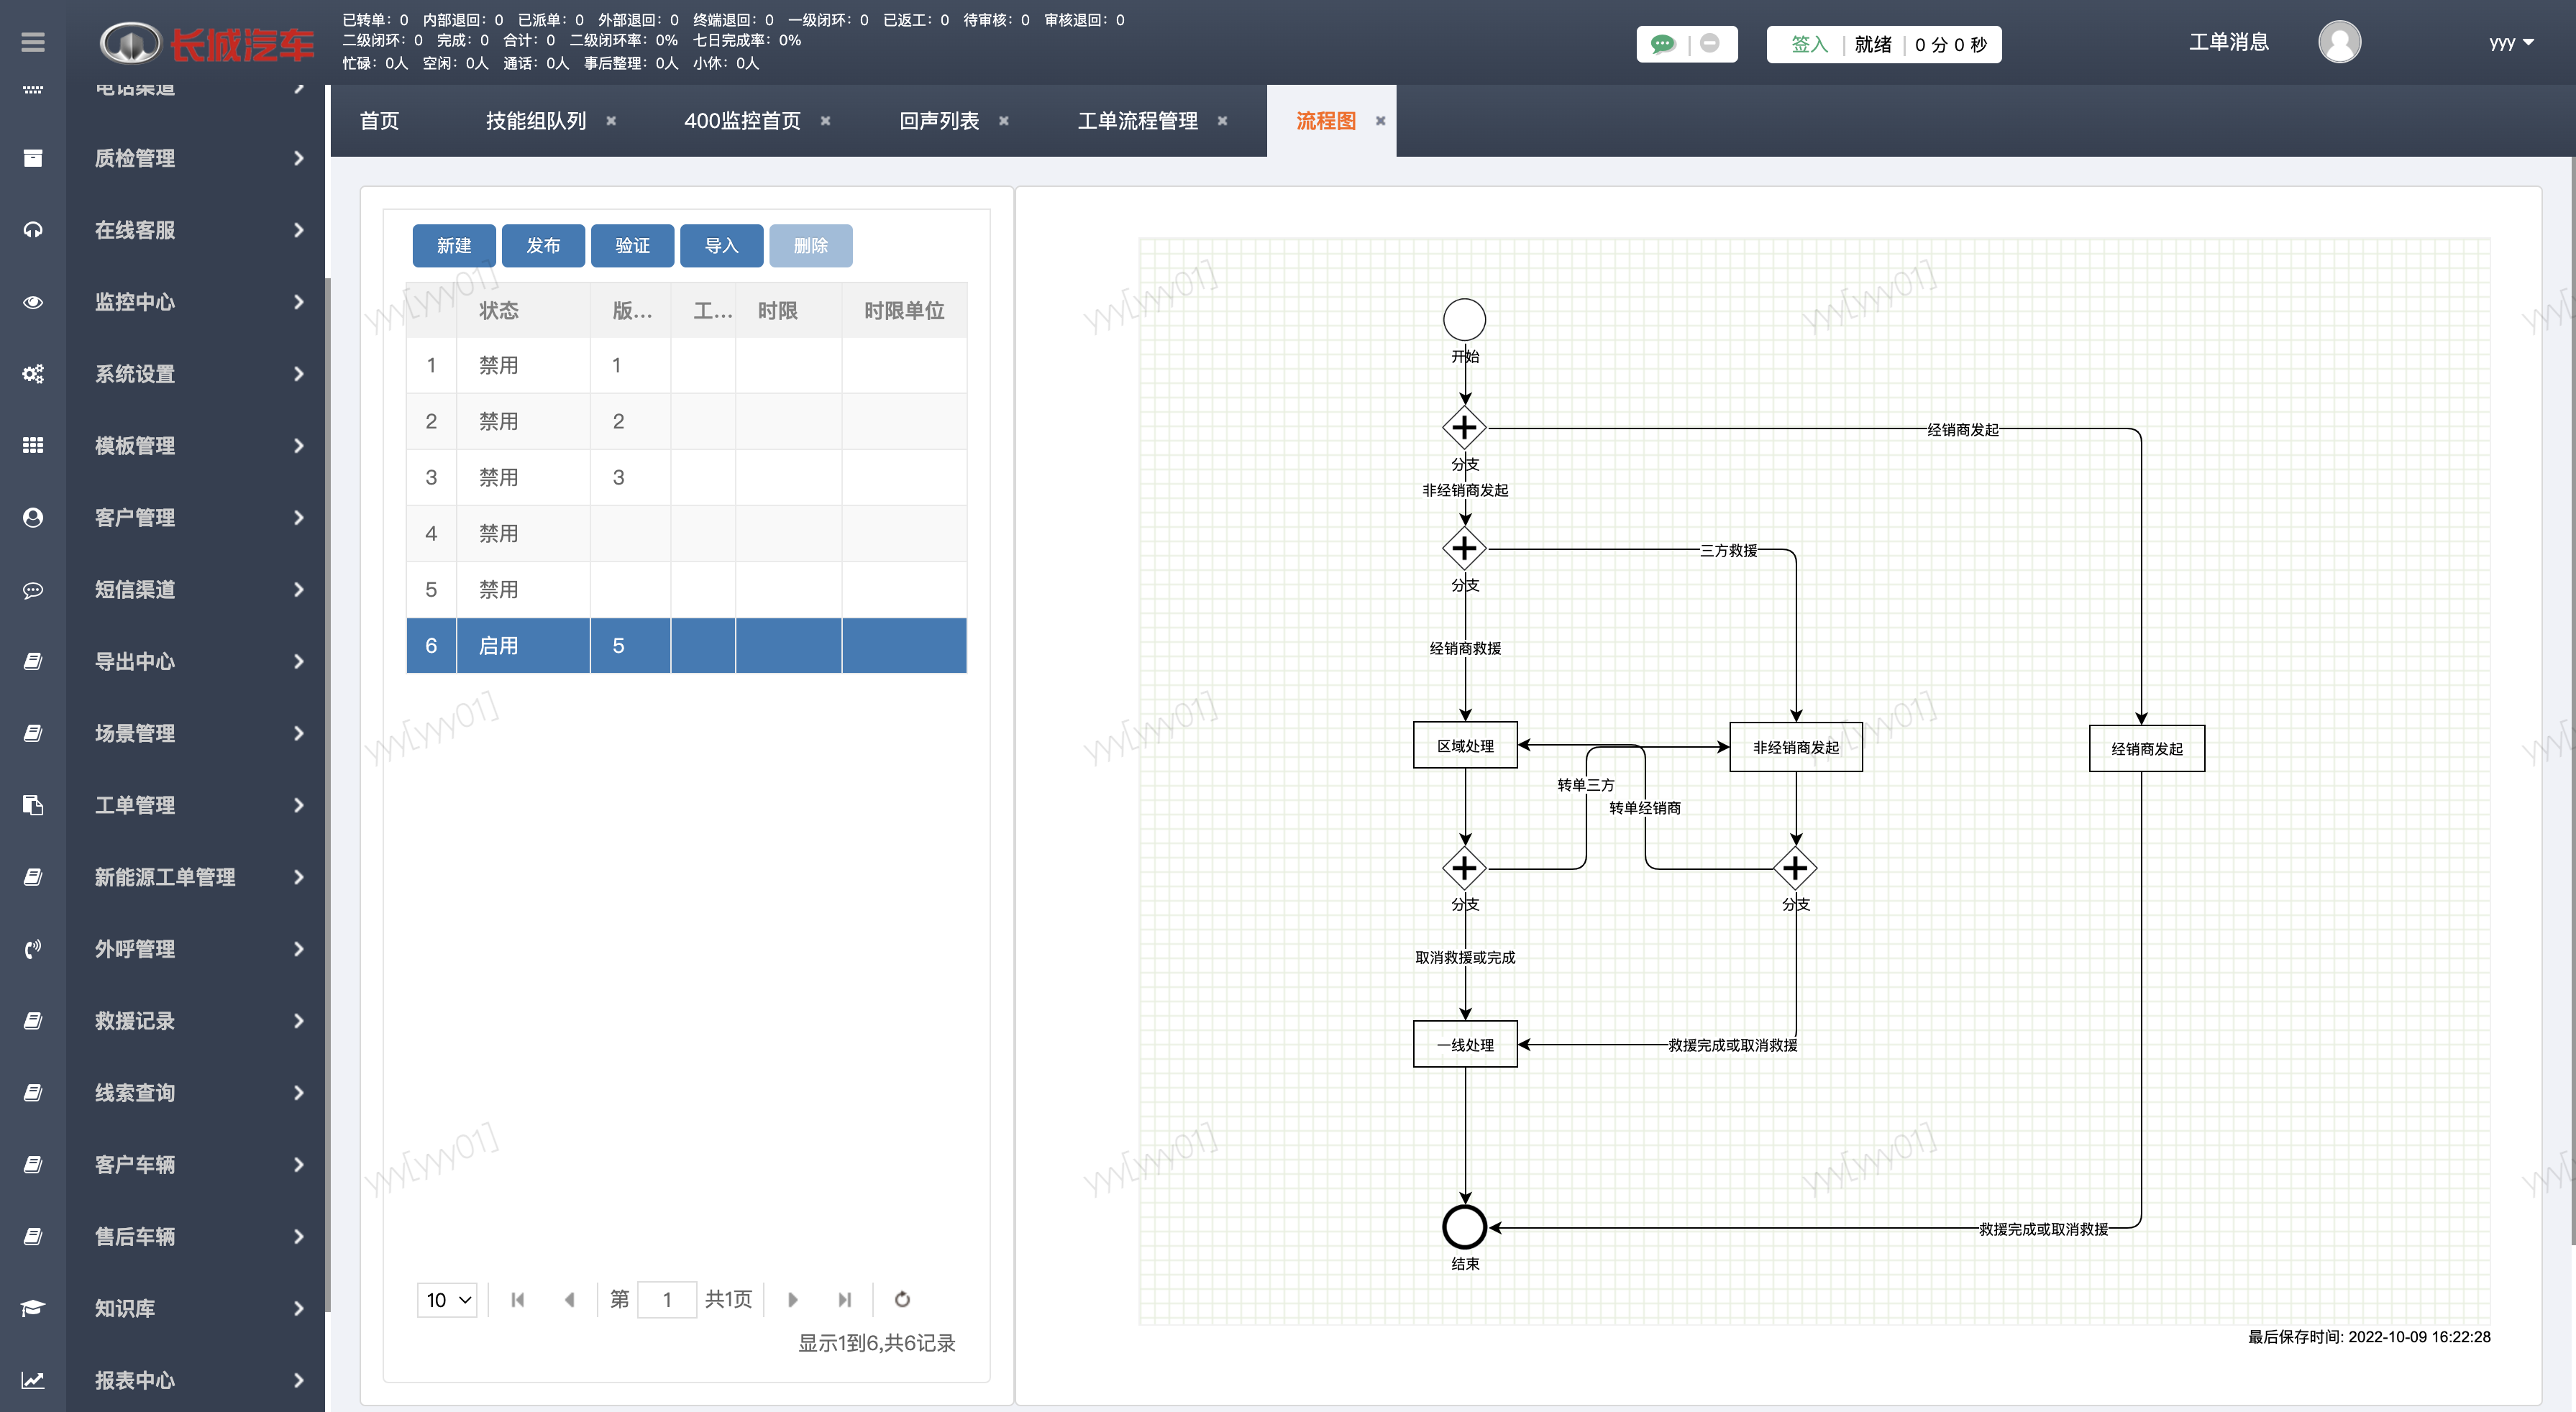Click the 导出中心 sidebar icon
2576x1412 pixels.
pos(33,661)
